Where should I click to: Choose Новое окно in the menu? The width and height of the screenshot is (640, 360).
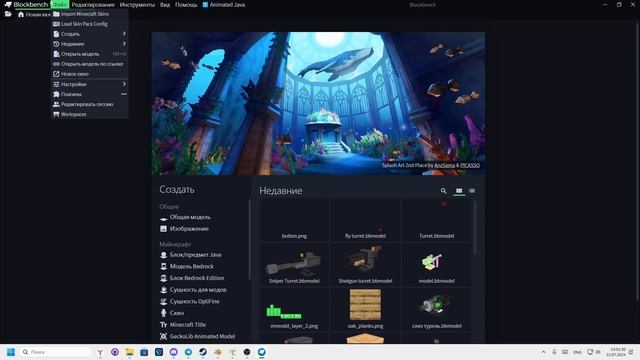coord(90,74)
